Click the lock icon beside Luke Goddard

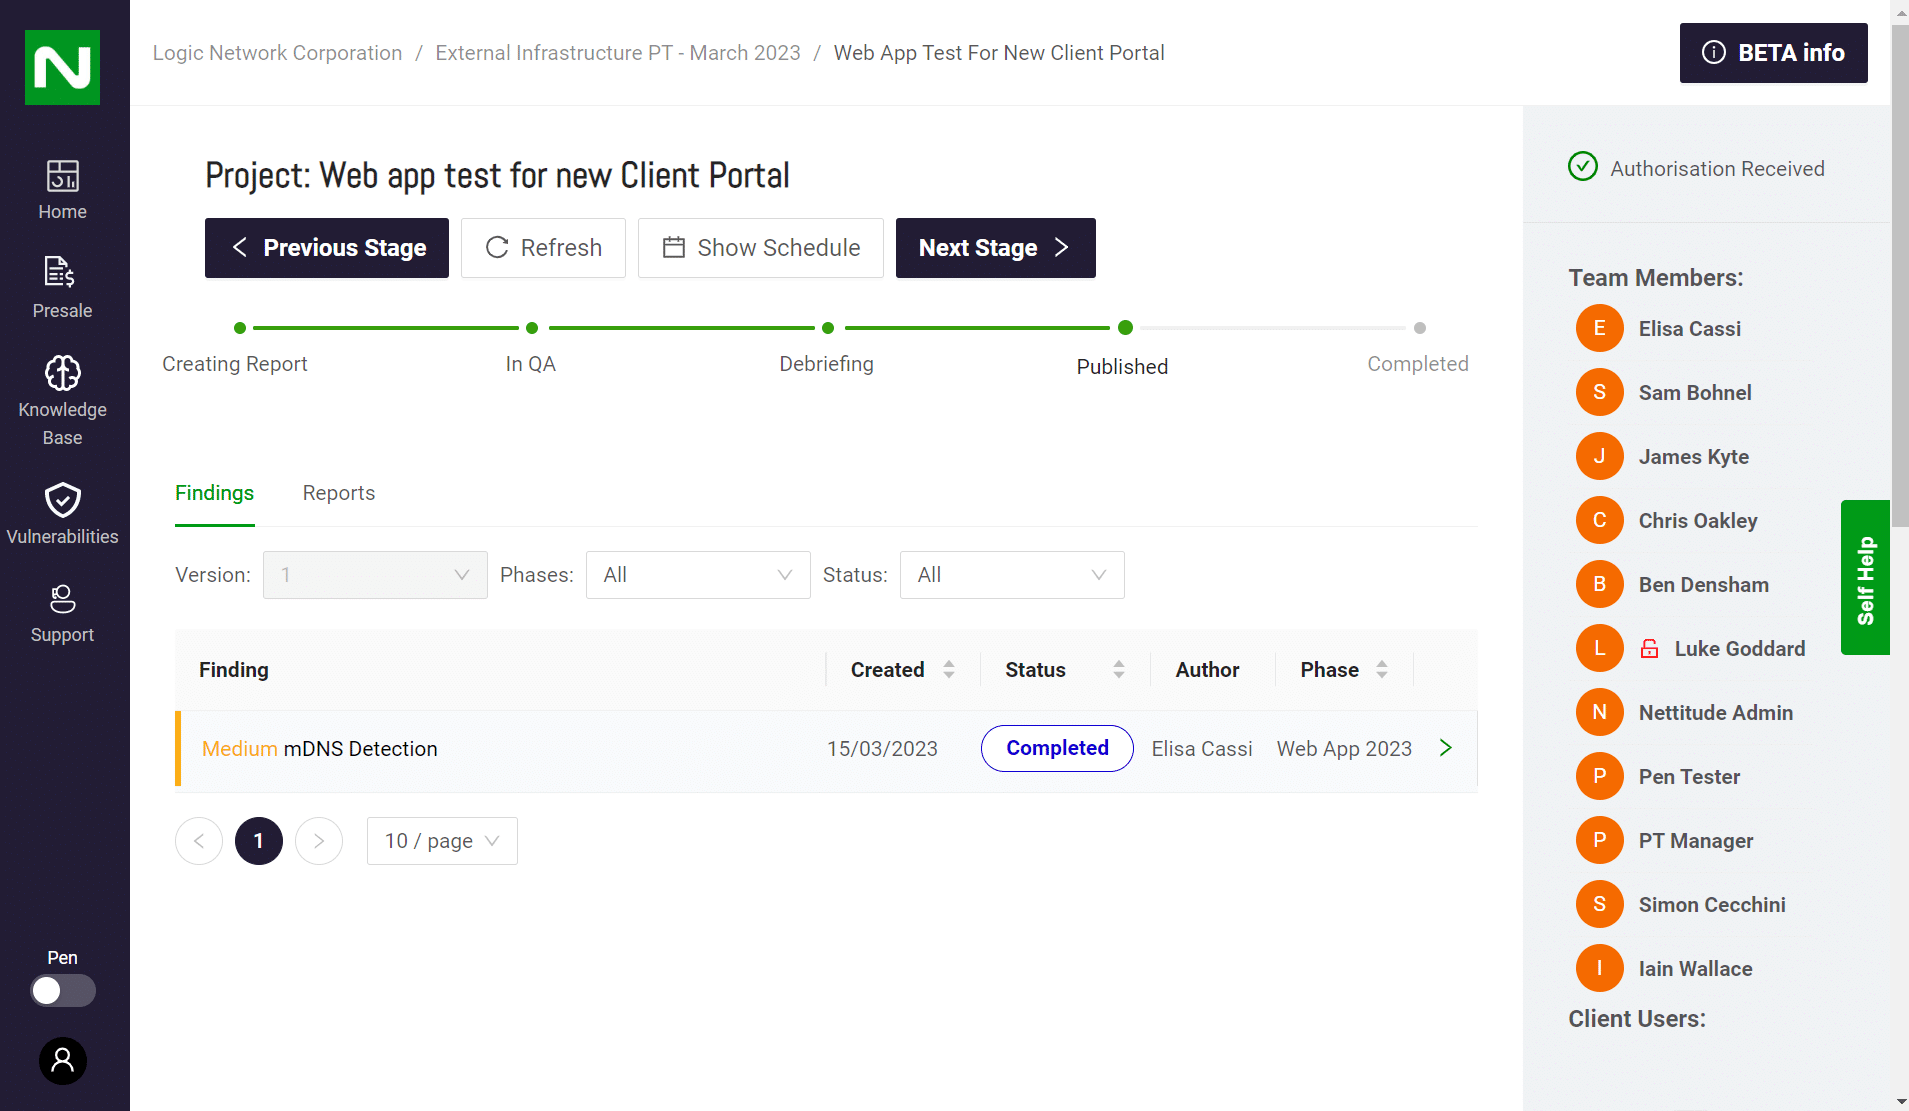[x=1648, y=648]
